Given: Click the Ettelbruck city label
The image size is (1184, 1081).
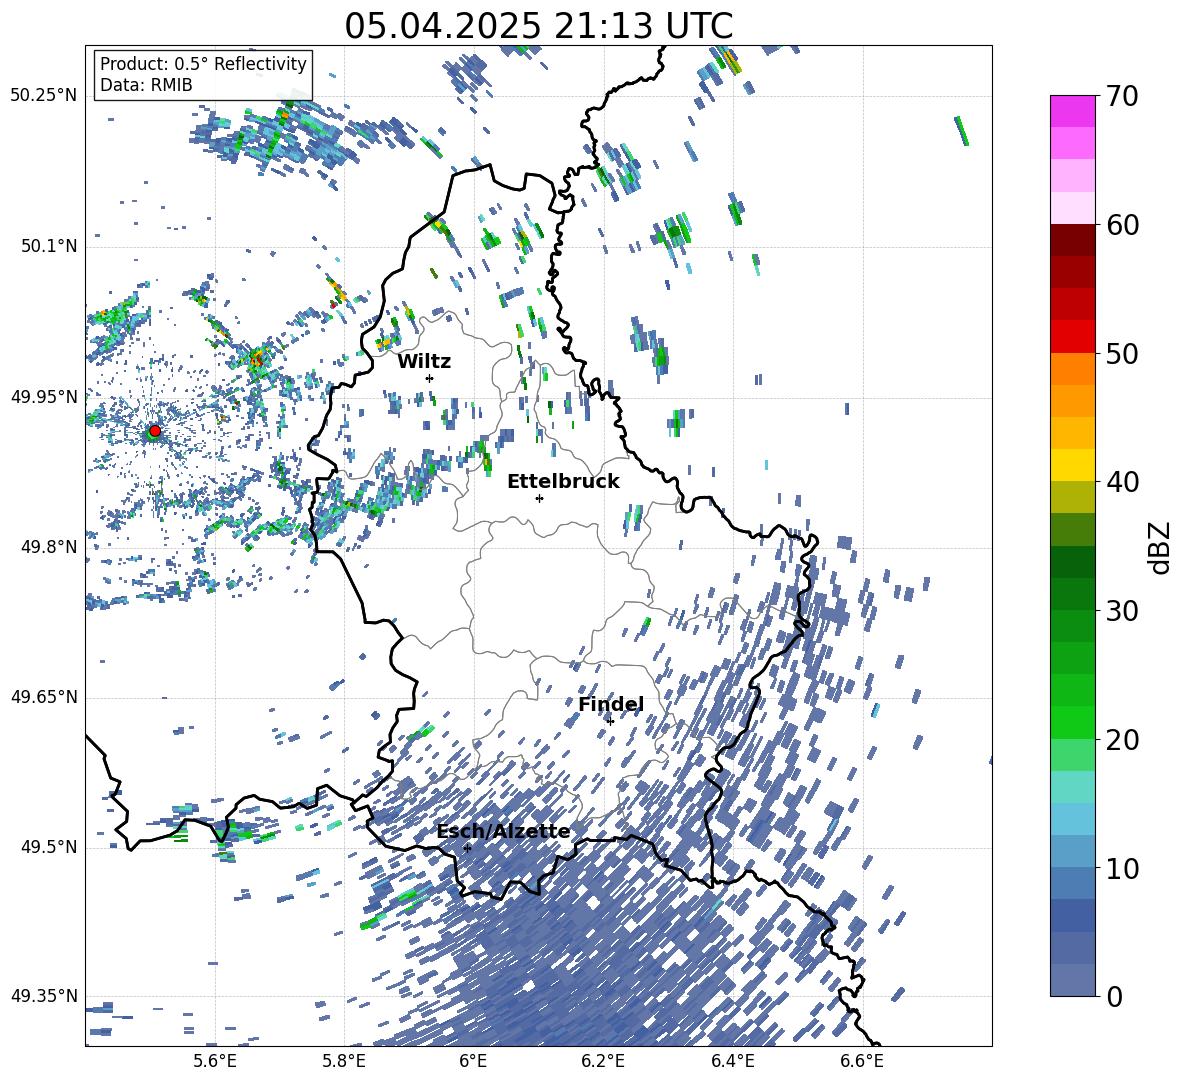Looking at the screenshot, I should tap(563, 482).
